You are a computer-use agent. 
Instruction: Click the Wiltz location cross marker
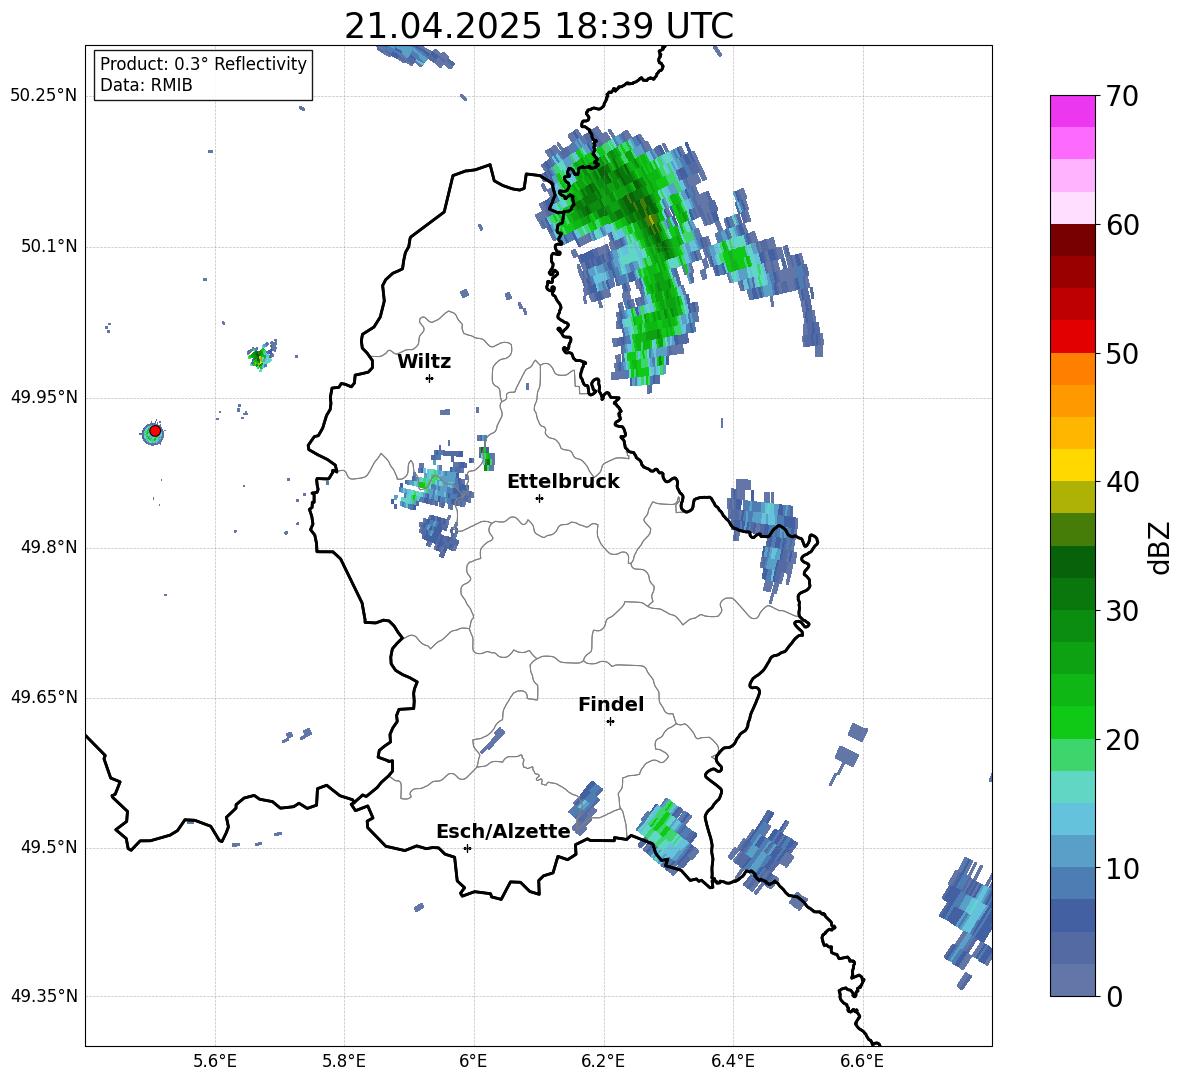click(429, 378)
